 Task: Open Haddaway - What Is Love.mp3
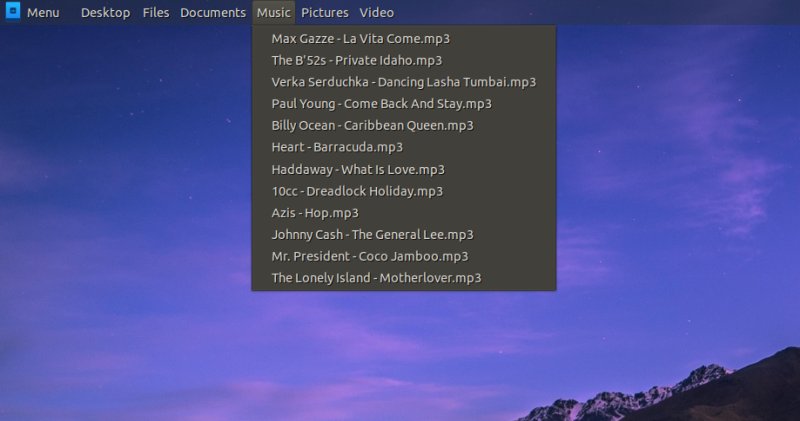358,170
